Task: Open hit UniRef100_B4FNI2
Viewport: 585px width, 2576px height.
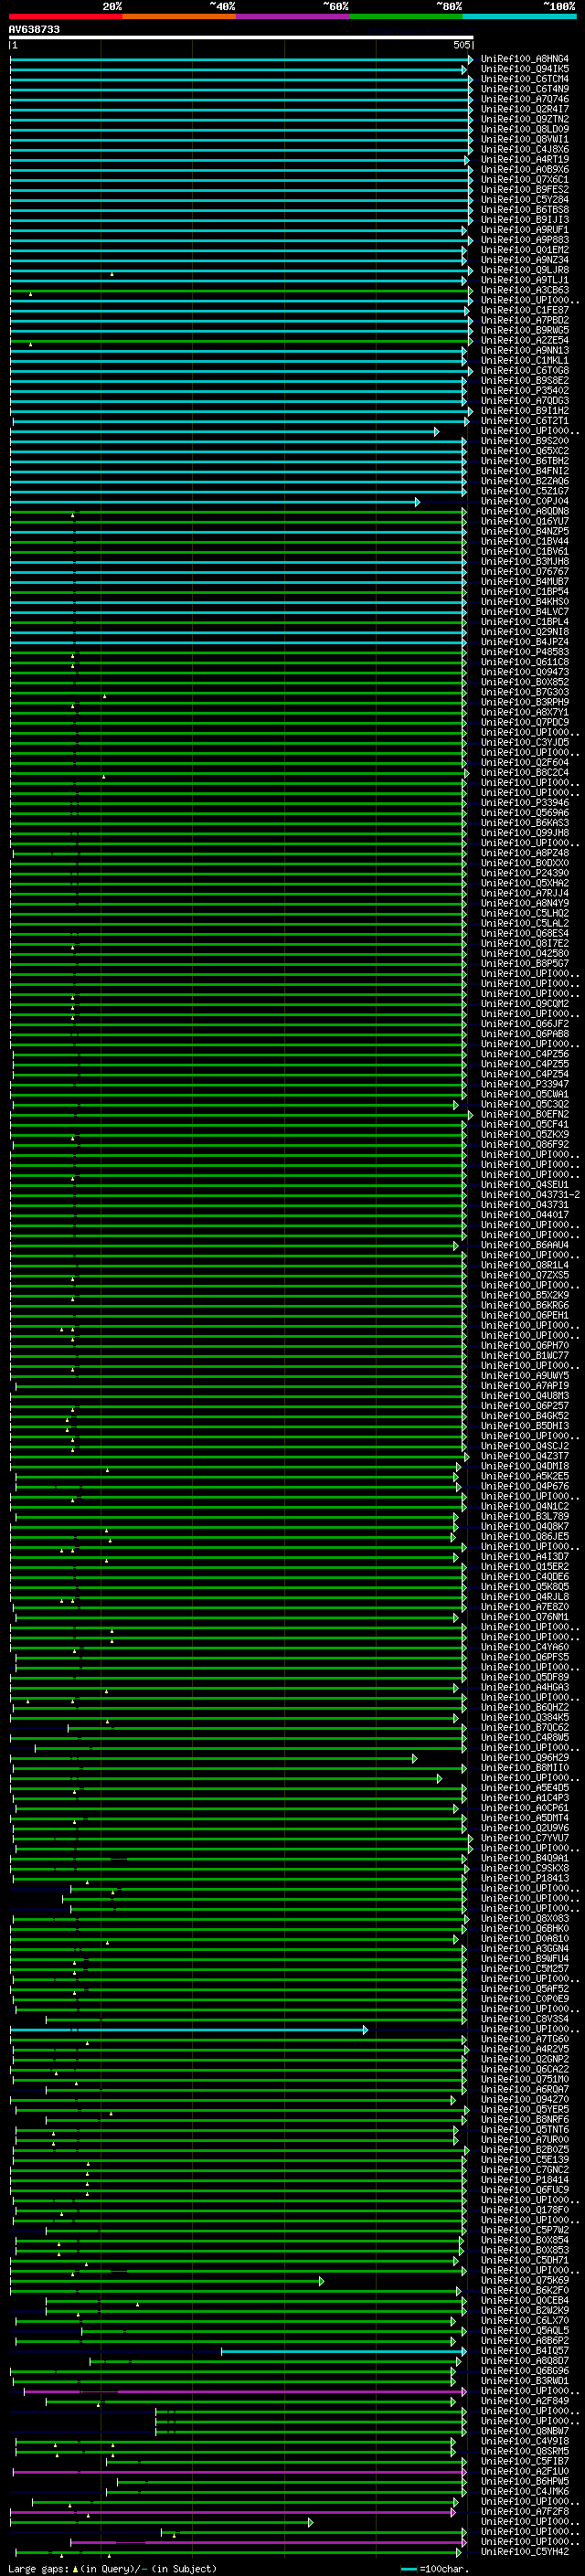Action: click(x=525, y=471)
